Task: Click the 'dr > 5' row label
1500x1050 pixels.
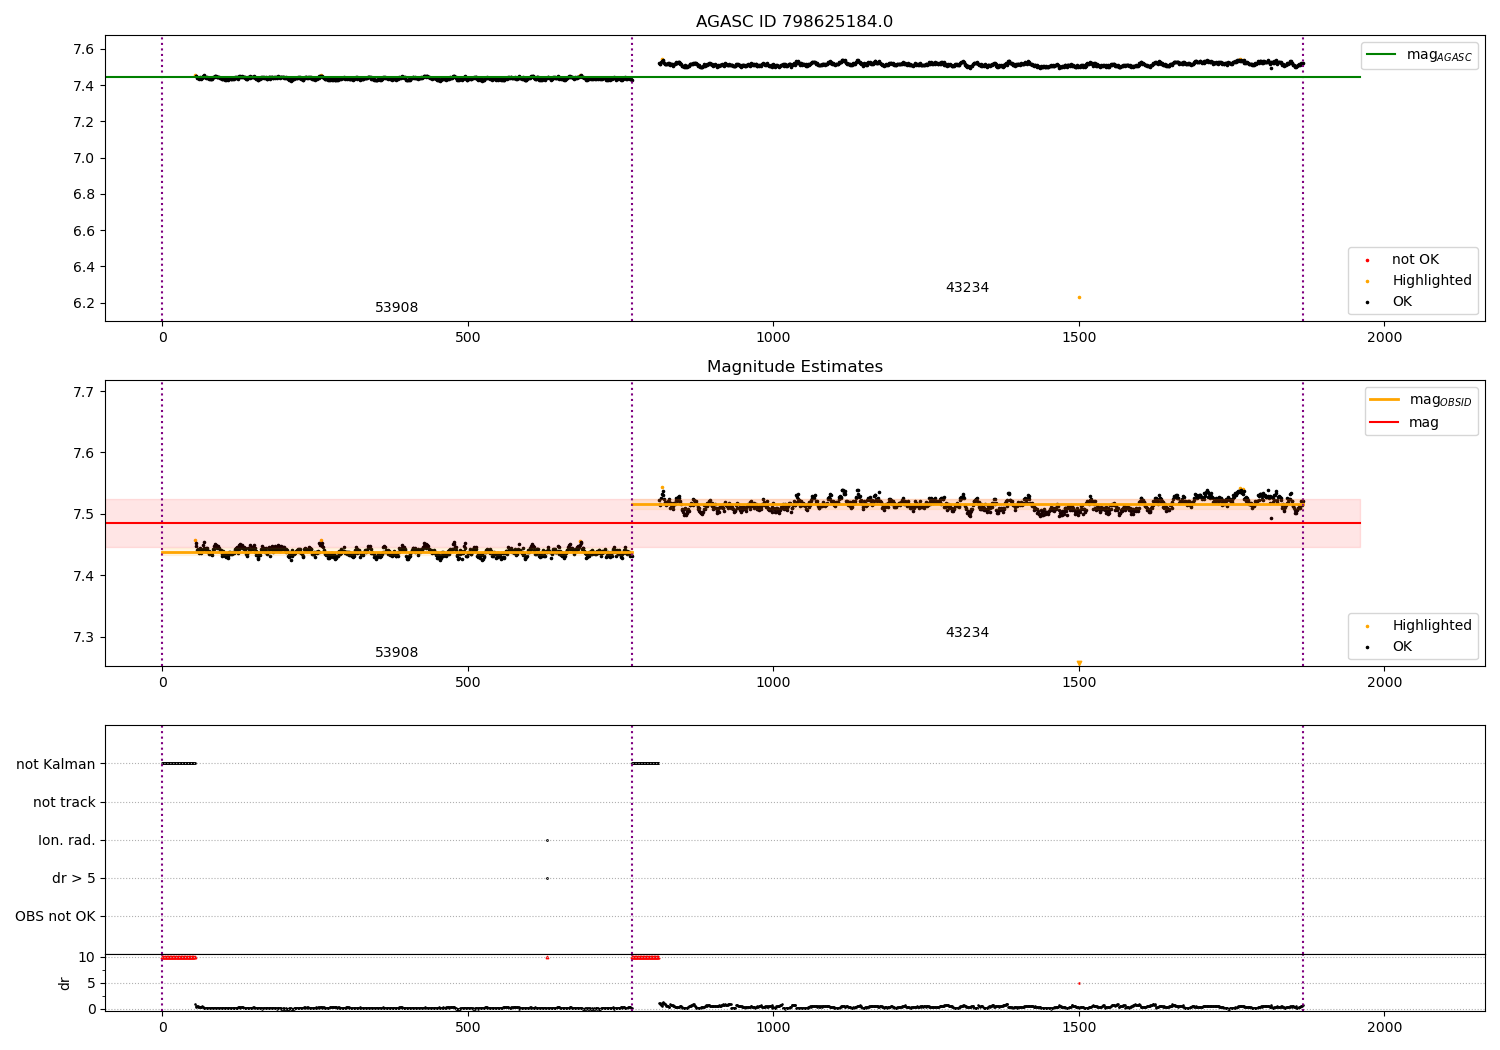Action: point(74,878)
